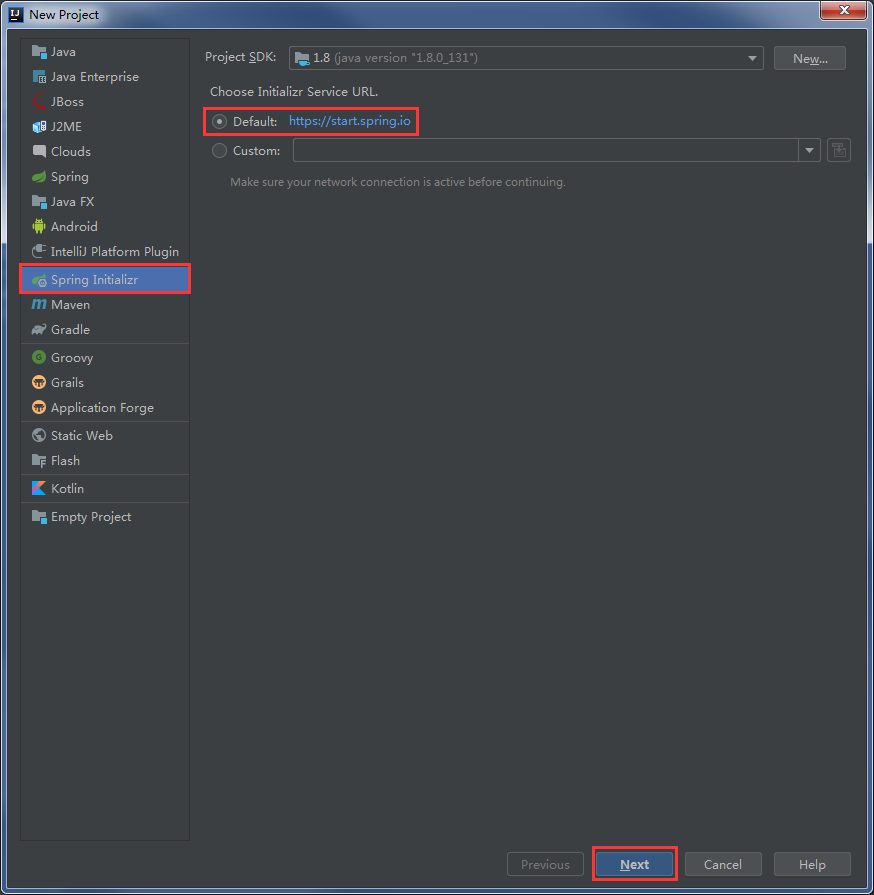Click the IntelliJ logo in title bar
Screen dimensions: 874x895
[x=15, y=14]
